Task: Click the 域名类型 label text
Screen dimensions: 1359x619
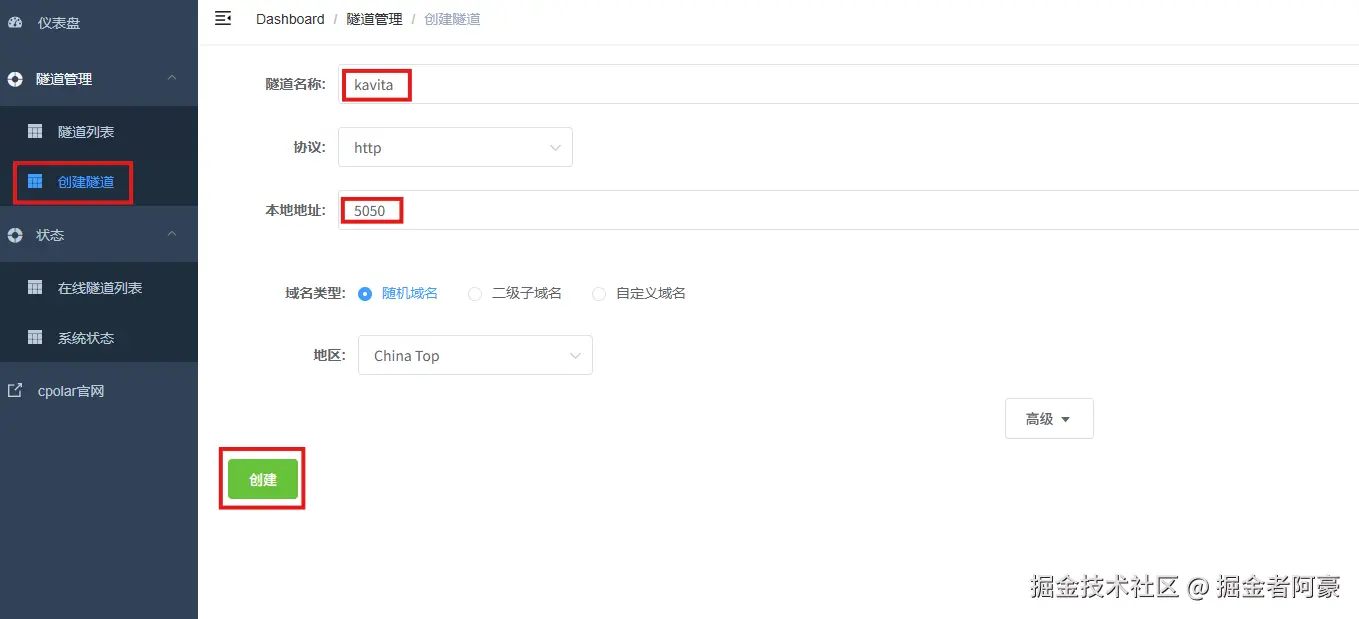Action: coord(315,294)
